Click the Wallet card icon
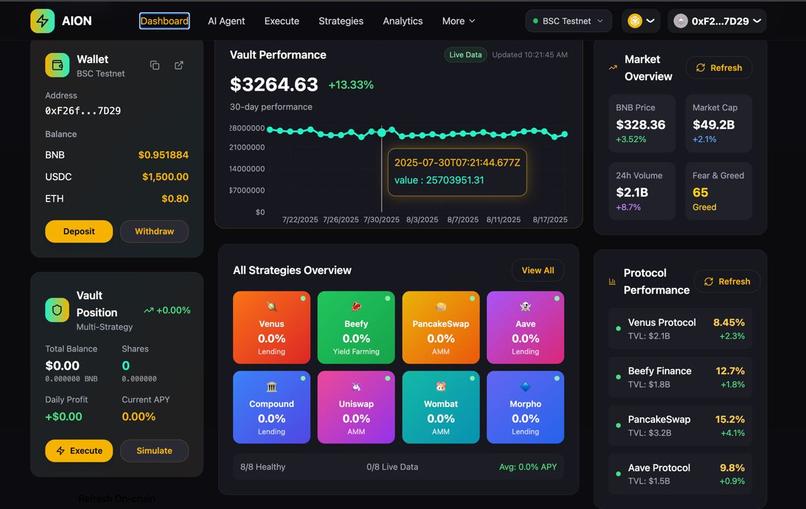The image size is (806, 509). (x=57, y=65)
